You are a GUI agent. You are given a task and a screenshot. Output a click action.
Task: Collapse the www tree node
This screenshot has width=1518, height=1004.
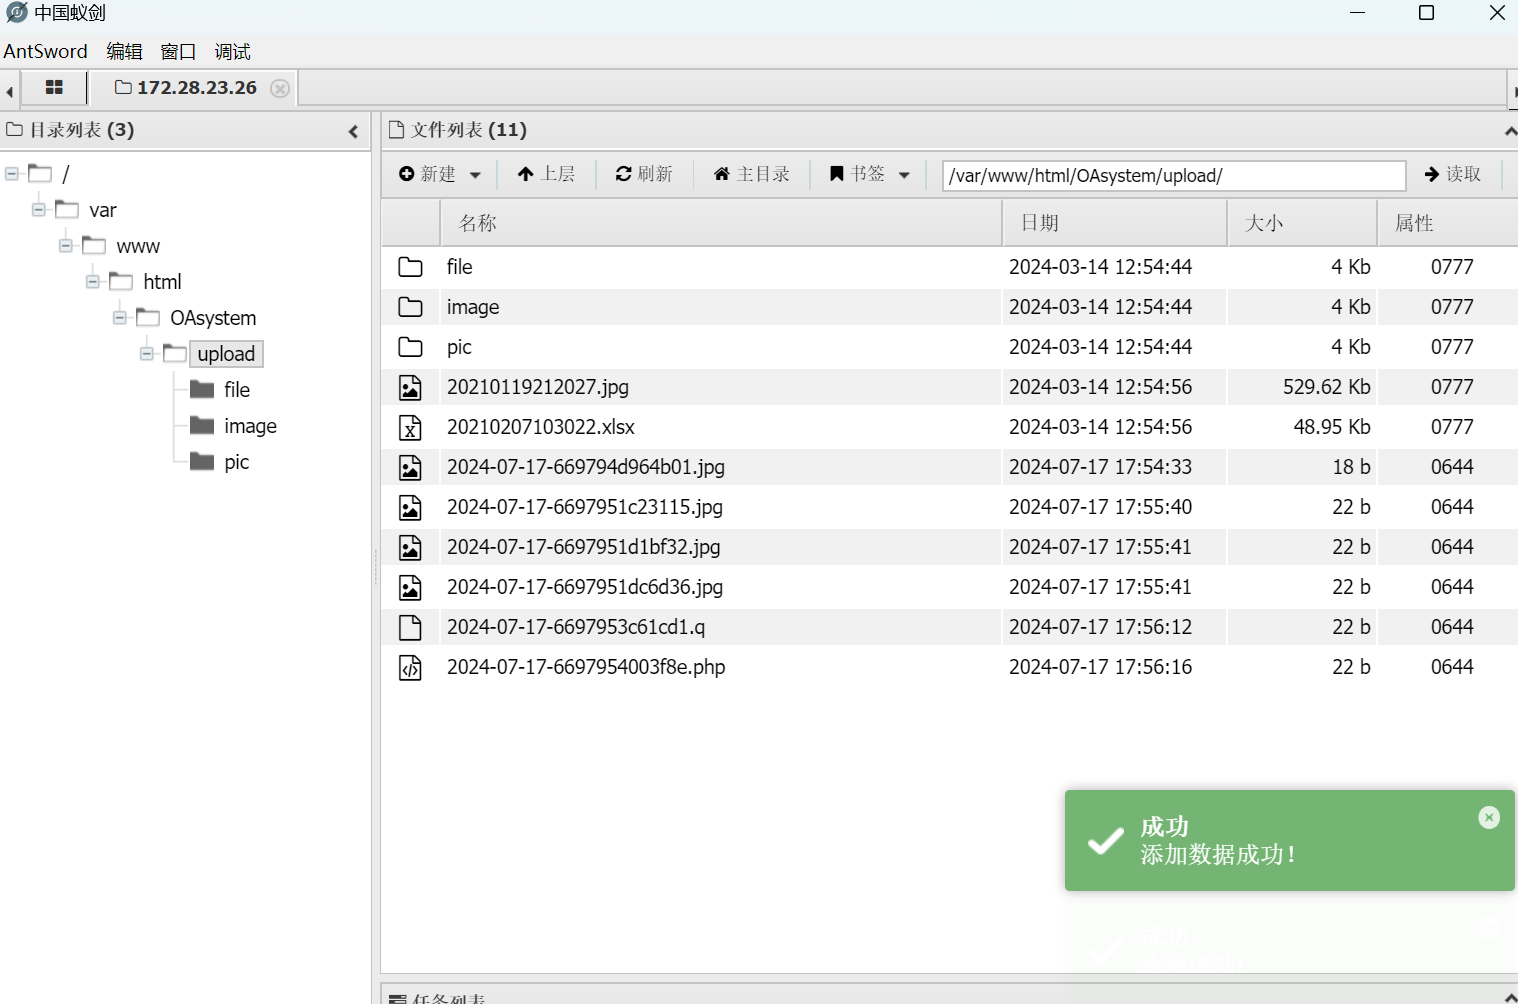coord(66,246)
